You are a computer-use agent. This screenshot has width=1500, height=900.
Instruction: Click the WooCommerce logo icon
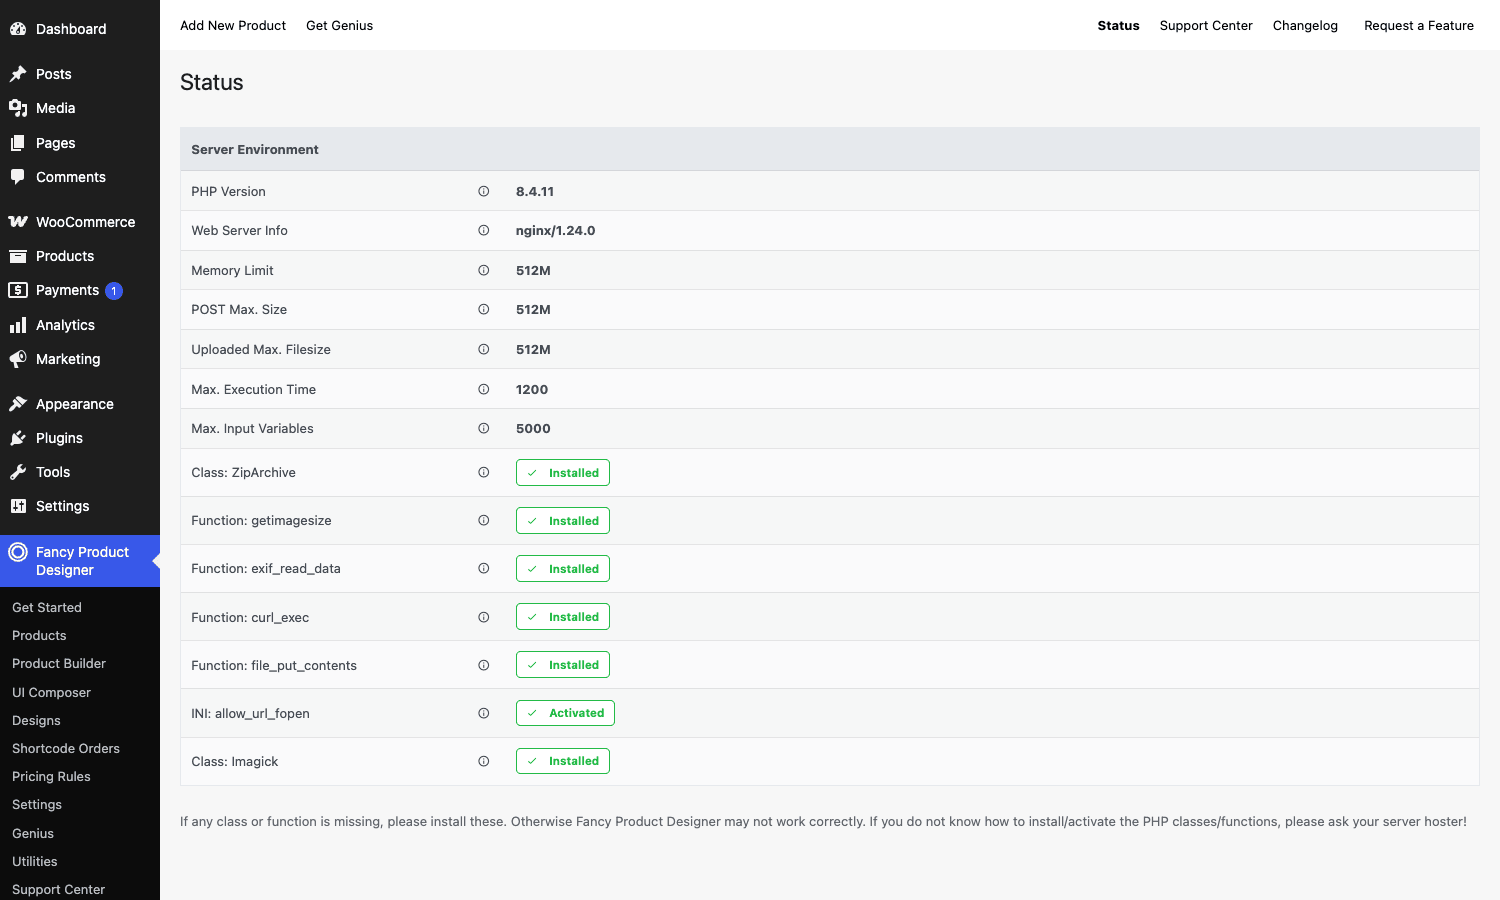tap(18, 222)
